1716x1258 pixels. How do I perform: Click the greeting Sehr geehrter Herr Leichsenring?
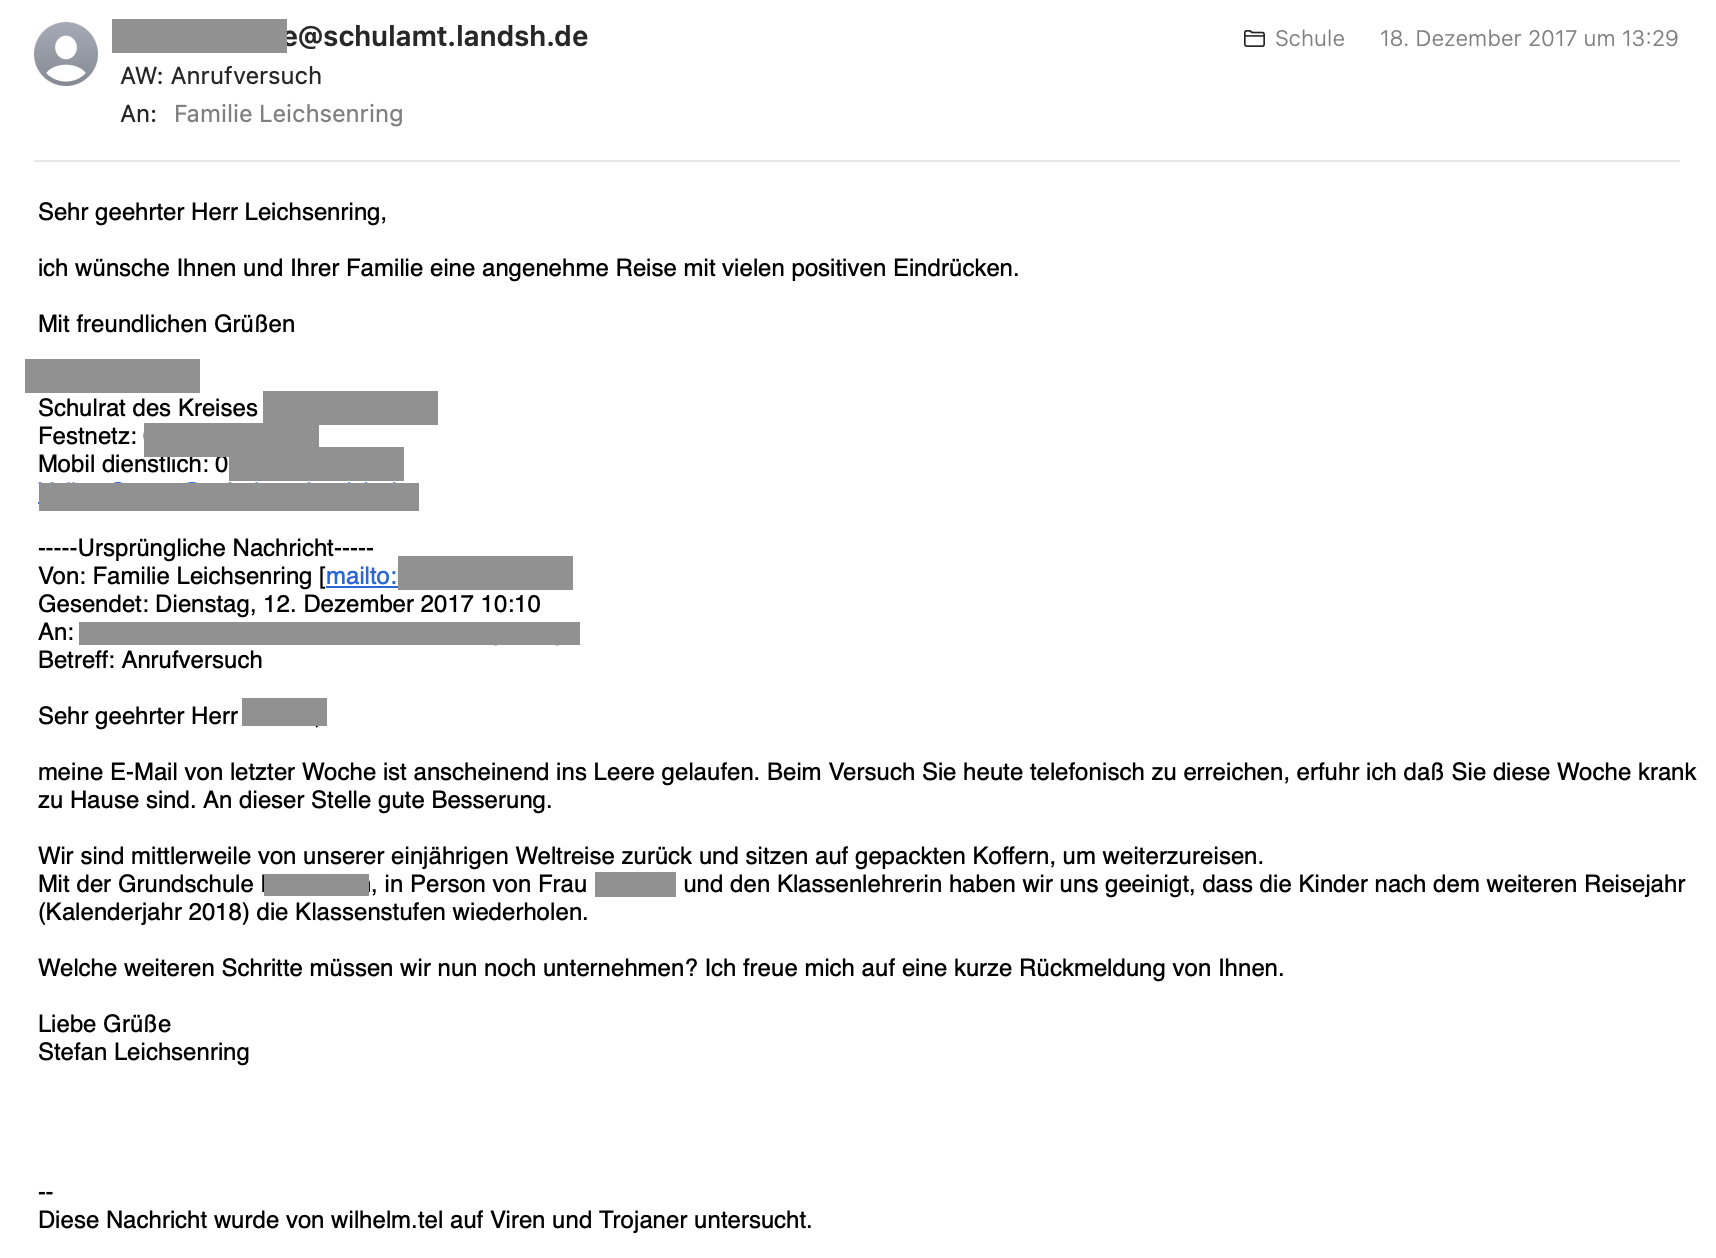tap(212, 212)
